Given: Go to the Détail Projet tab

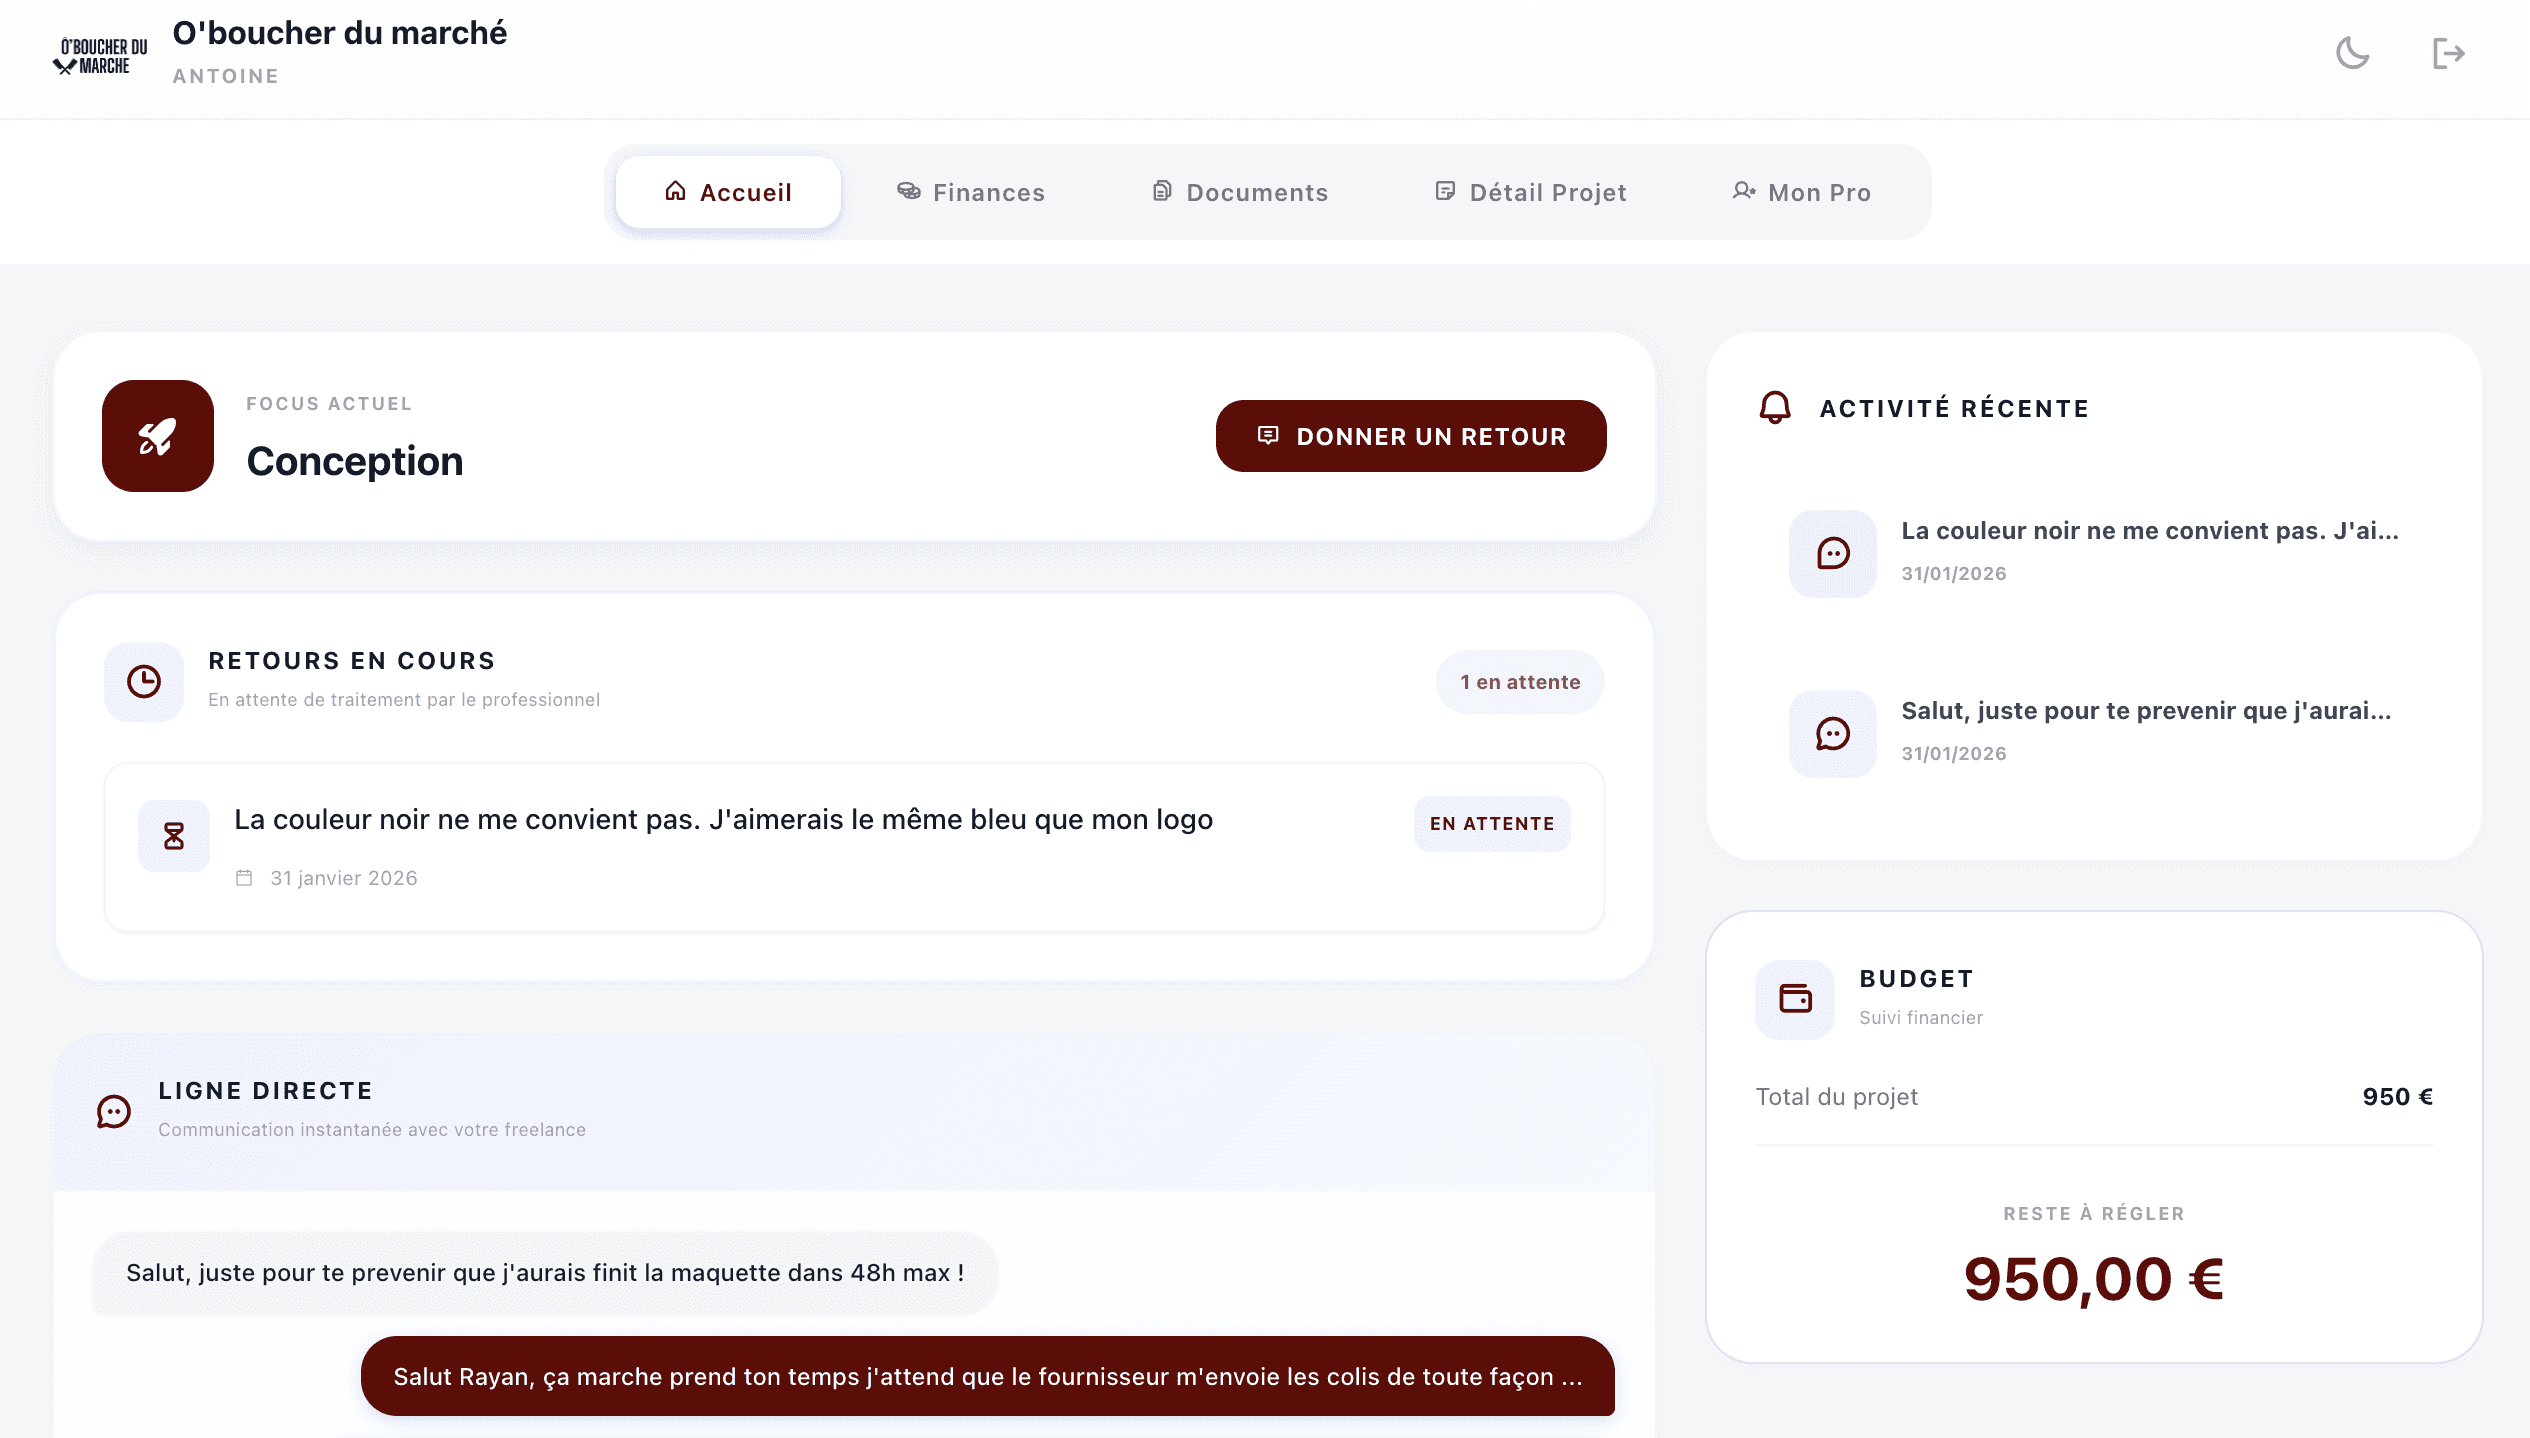Looking at the screenshot, I should [x=1530, y=192].
